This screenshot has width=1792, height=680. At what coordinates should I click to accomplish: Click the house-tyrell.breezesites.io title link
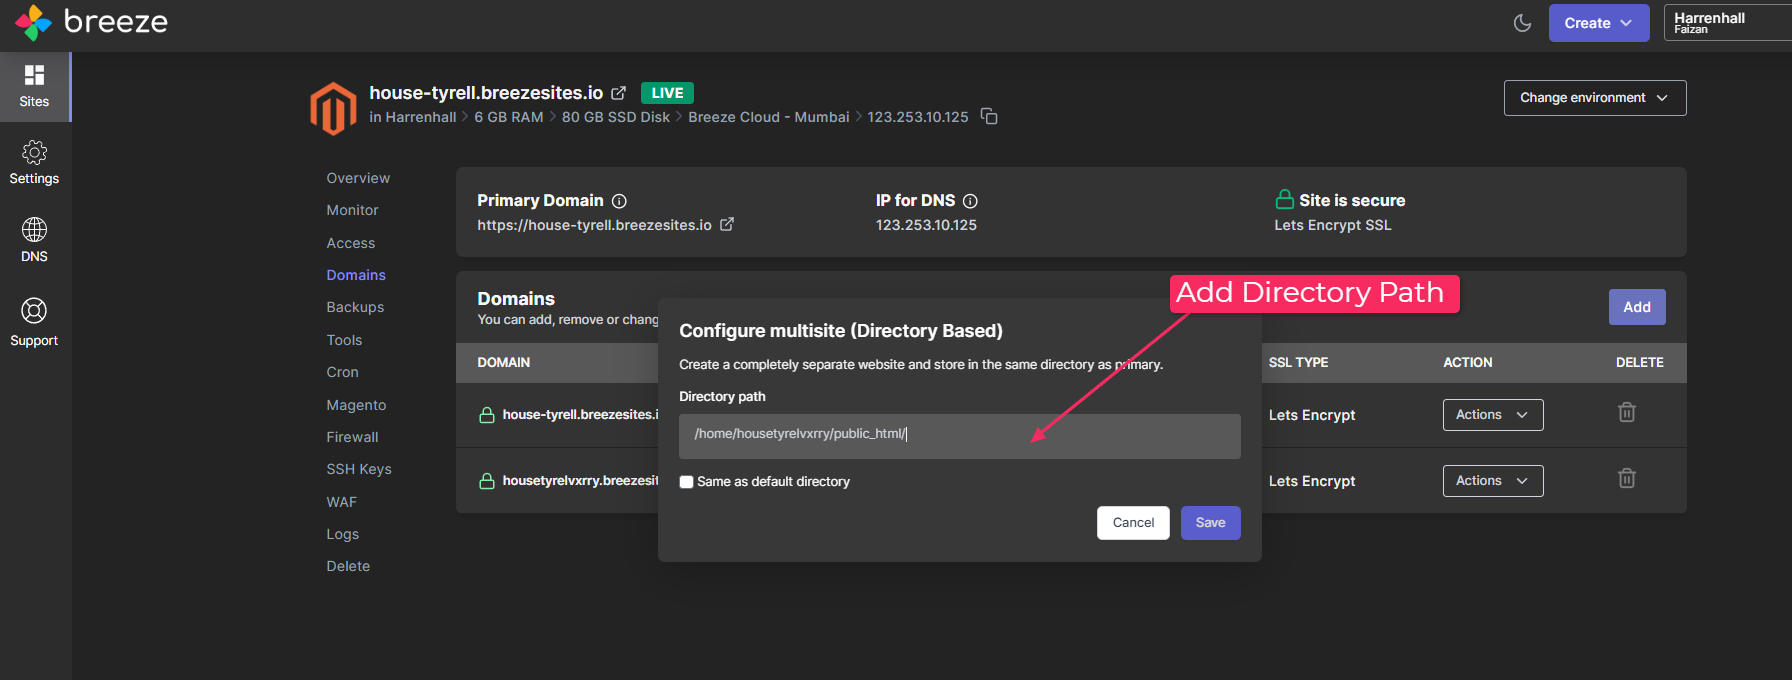pos(486,93)
